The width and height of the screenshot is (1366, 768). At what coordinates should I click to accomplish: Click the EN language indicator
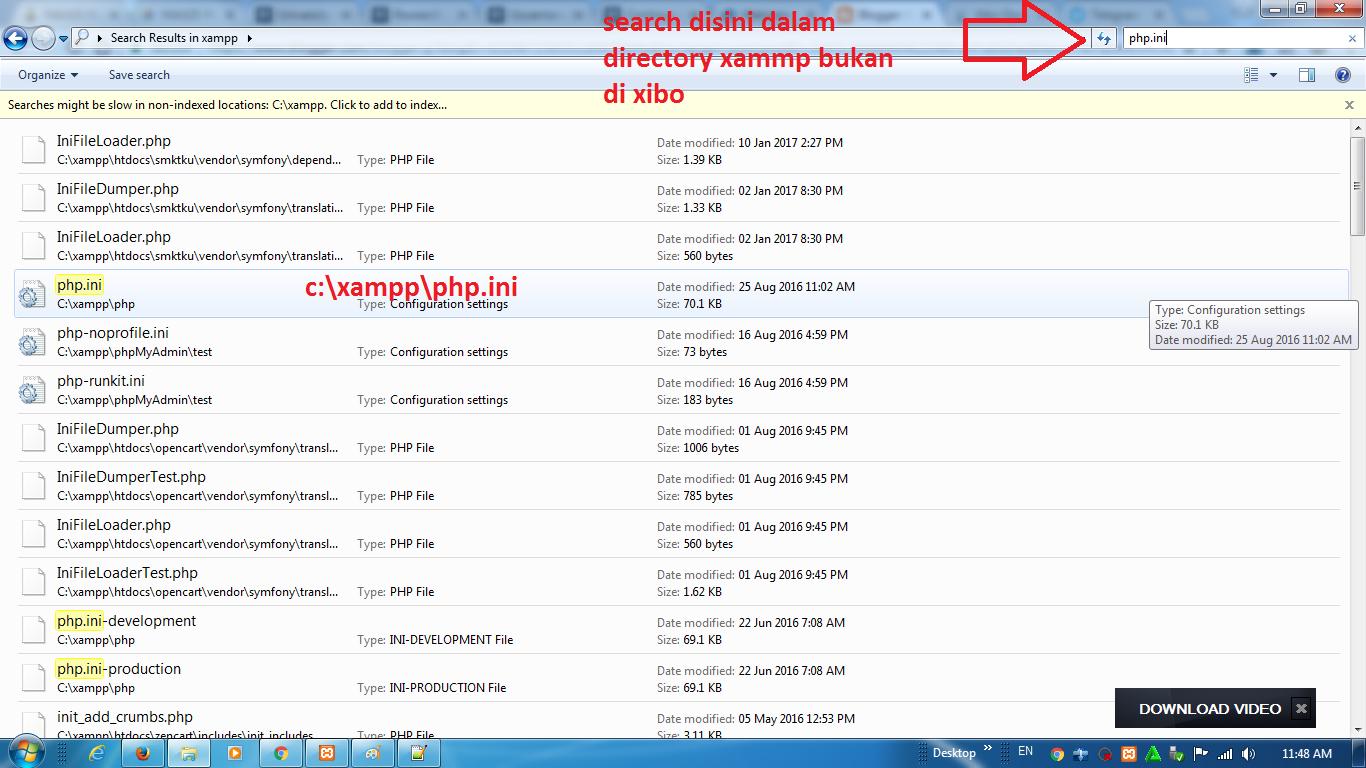click(x=1025, y=751)
